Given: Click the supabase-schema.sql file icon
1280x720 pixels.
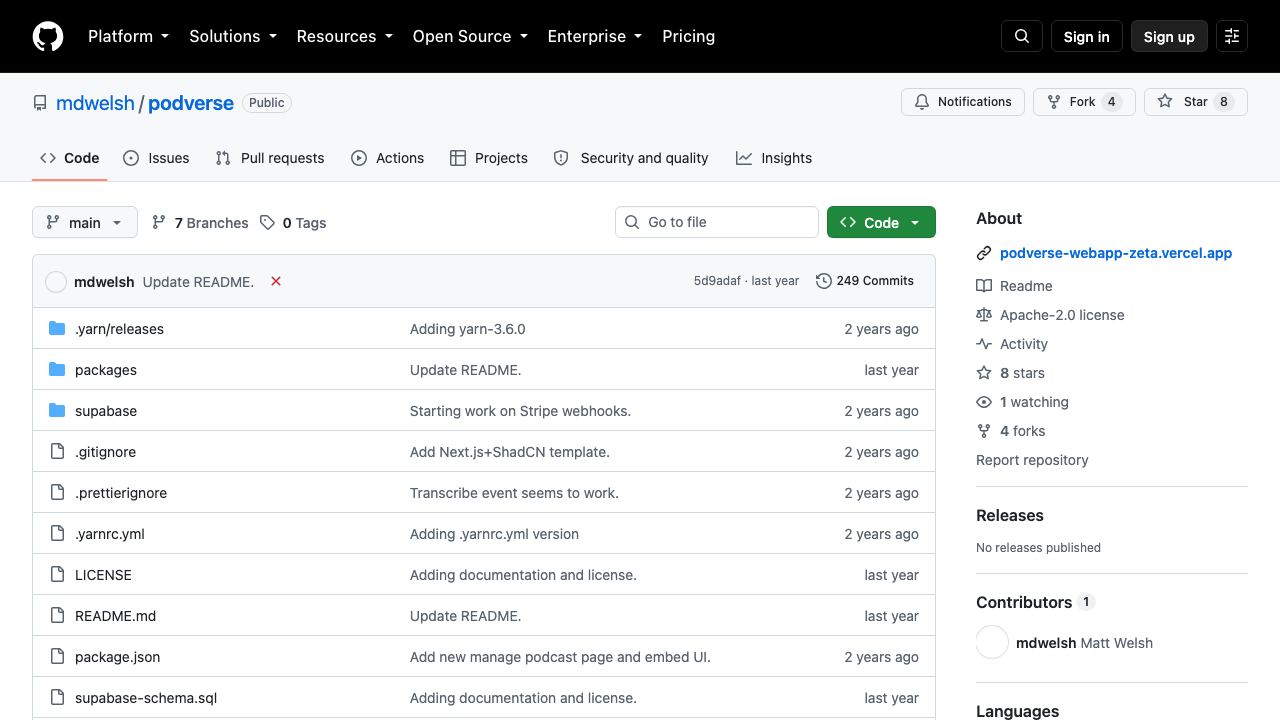Looking at the screenshot, I should pos(57,698).
